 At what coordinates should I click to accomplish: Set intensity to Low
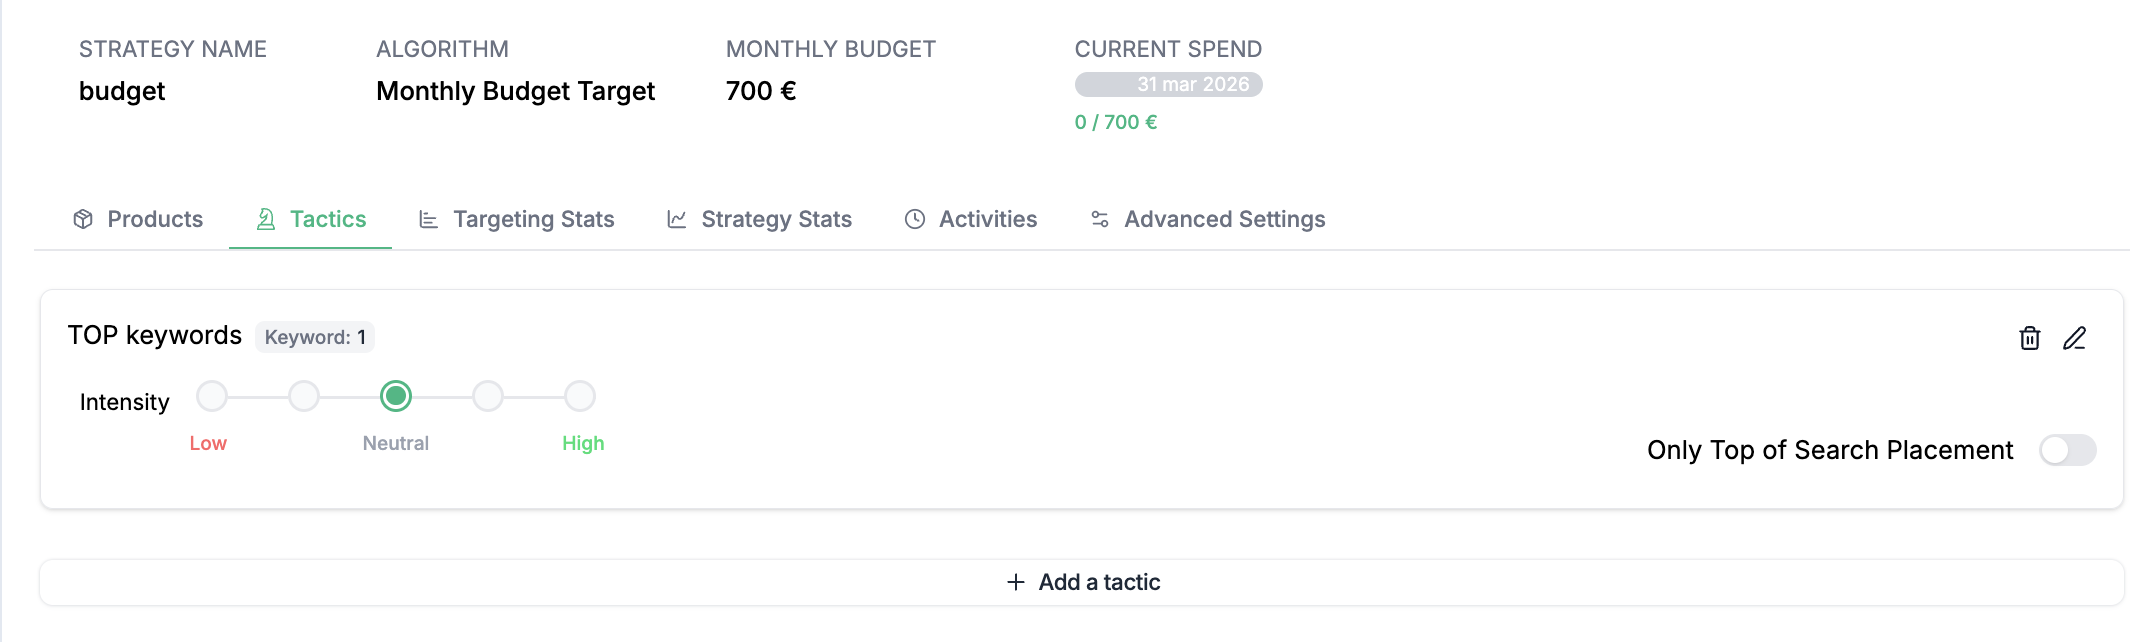click(212, 396)
